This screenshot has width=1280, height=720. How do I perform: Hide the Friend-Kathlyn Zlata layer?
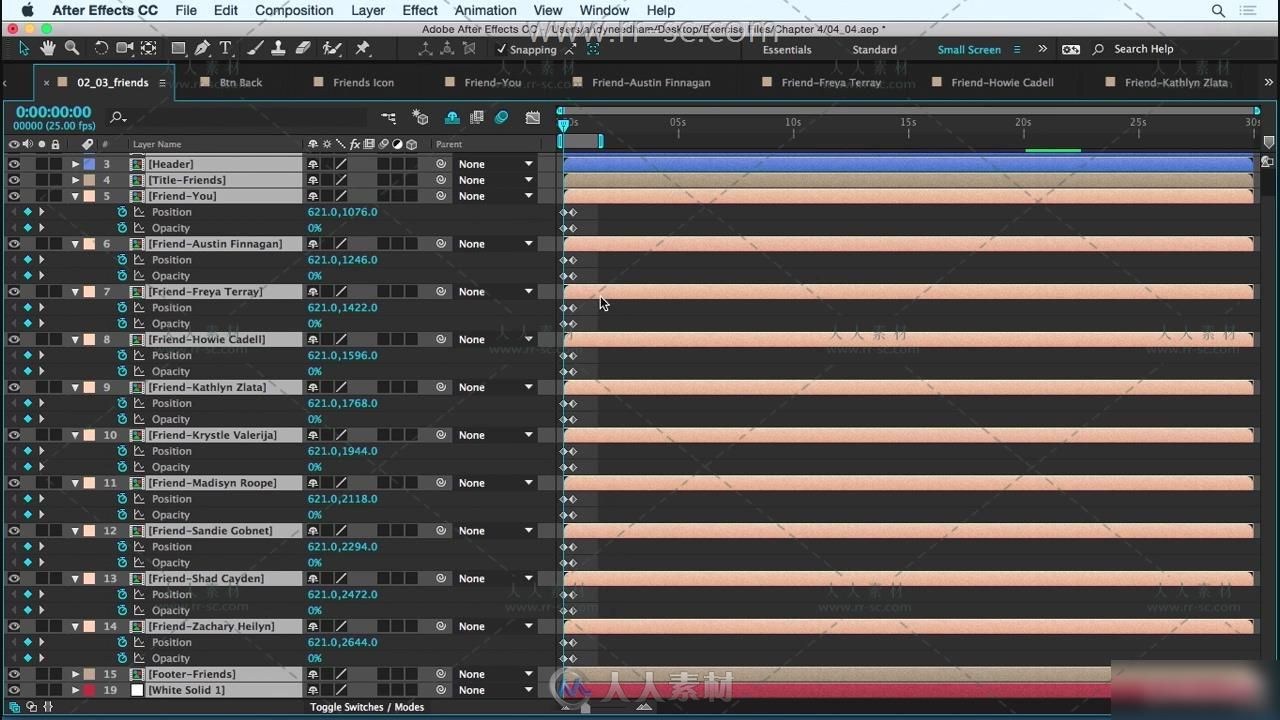14,387
